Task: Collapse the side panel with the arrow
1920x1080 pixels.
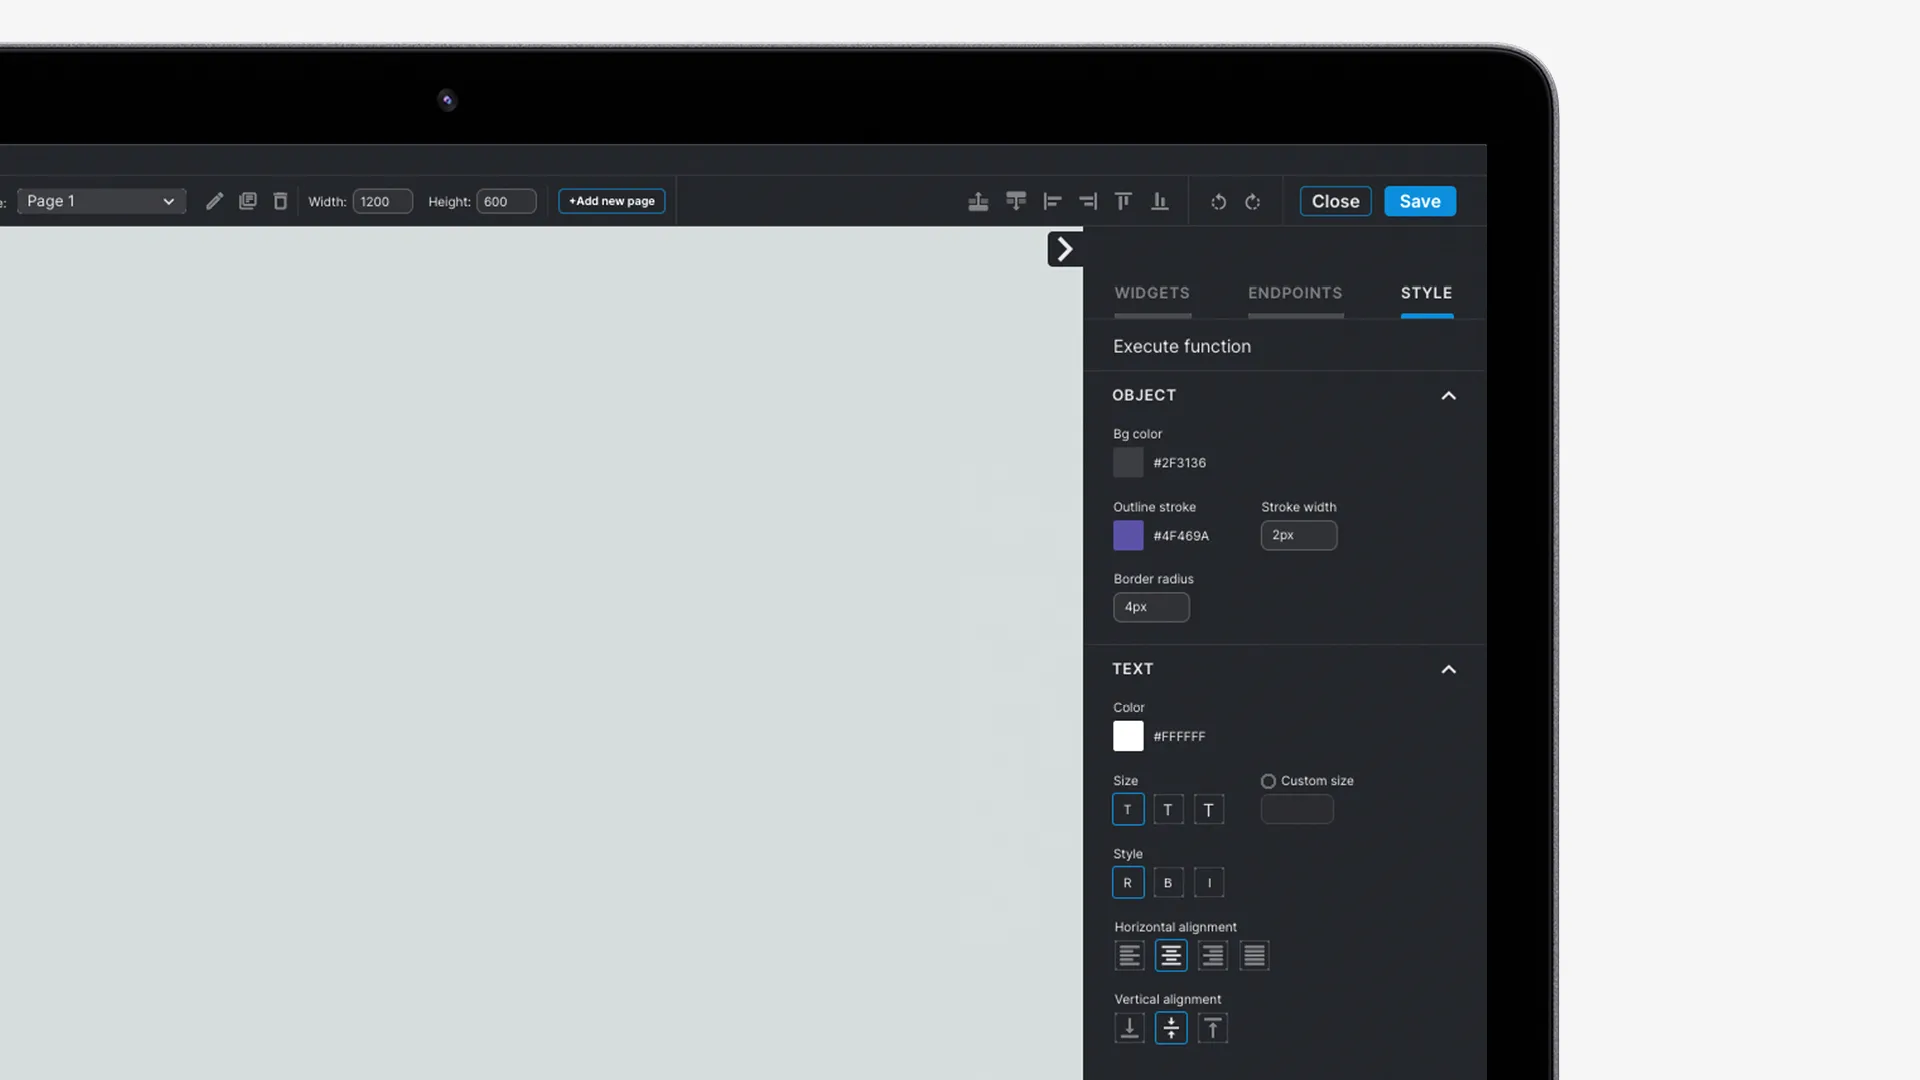Action: (1065, 249)
